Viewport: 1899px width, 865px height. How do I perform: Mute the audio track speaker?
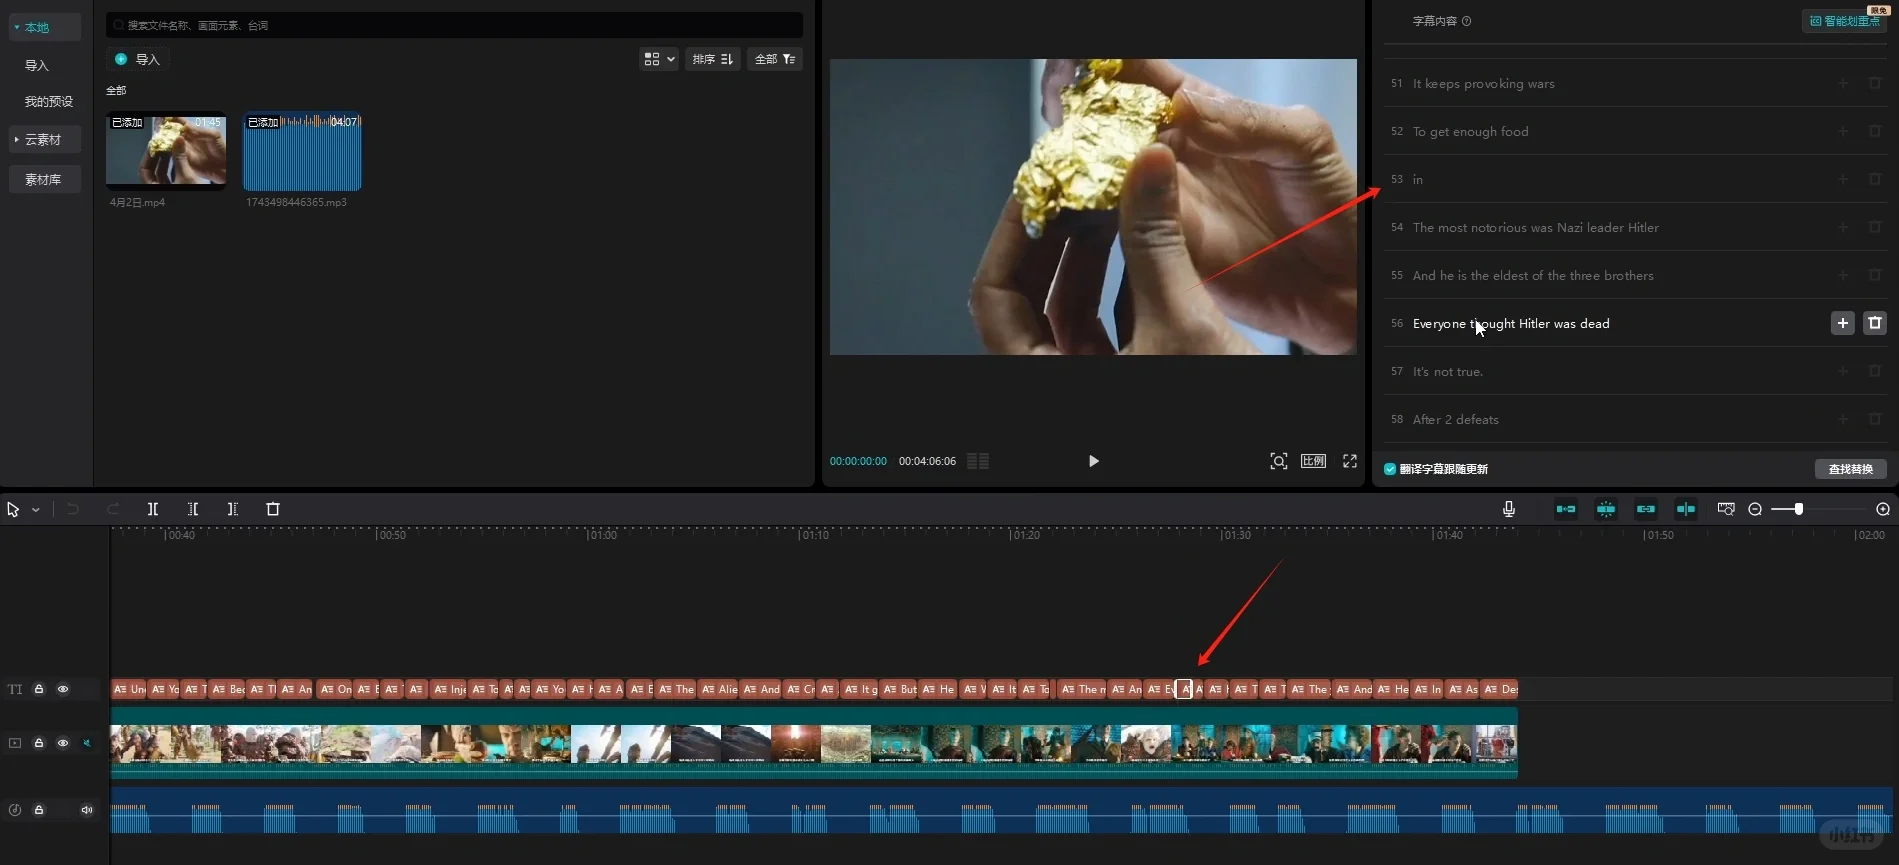pyautogui.click(x=87, y=810)
